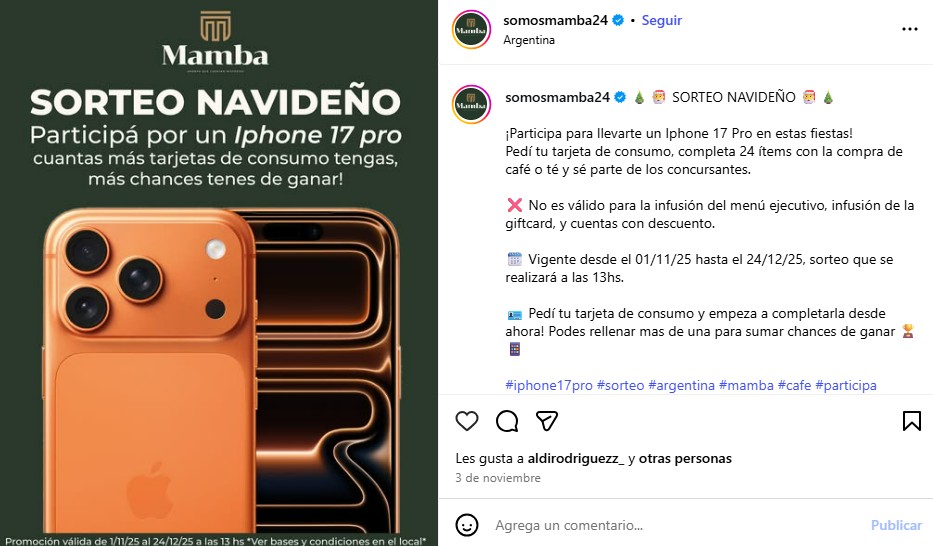The width and height of the screenshot is (933, 546).
Task: Open emoji picker in comment box
Action: point(466,525)
